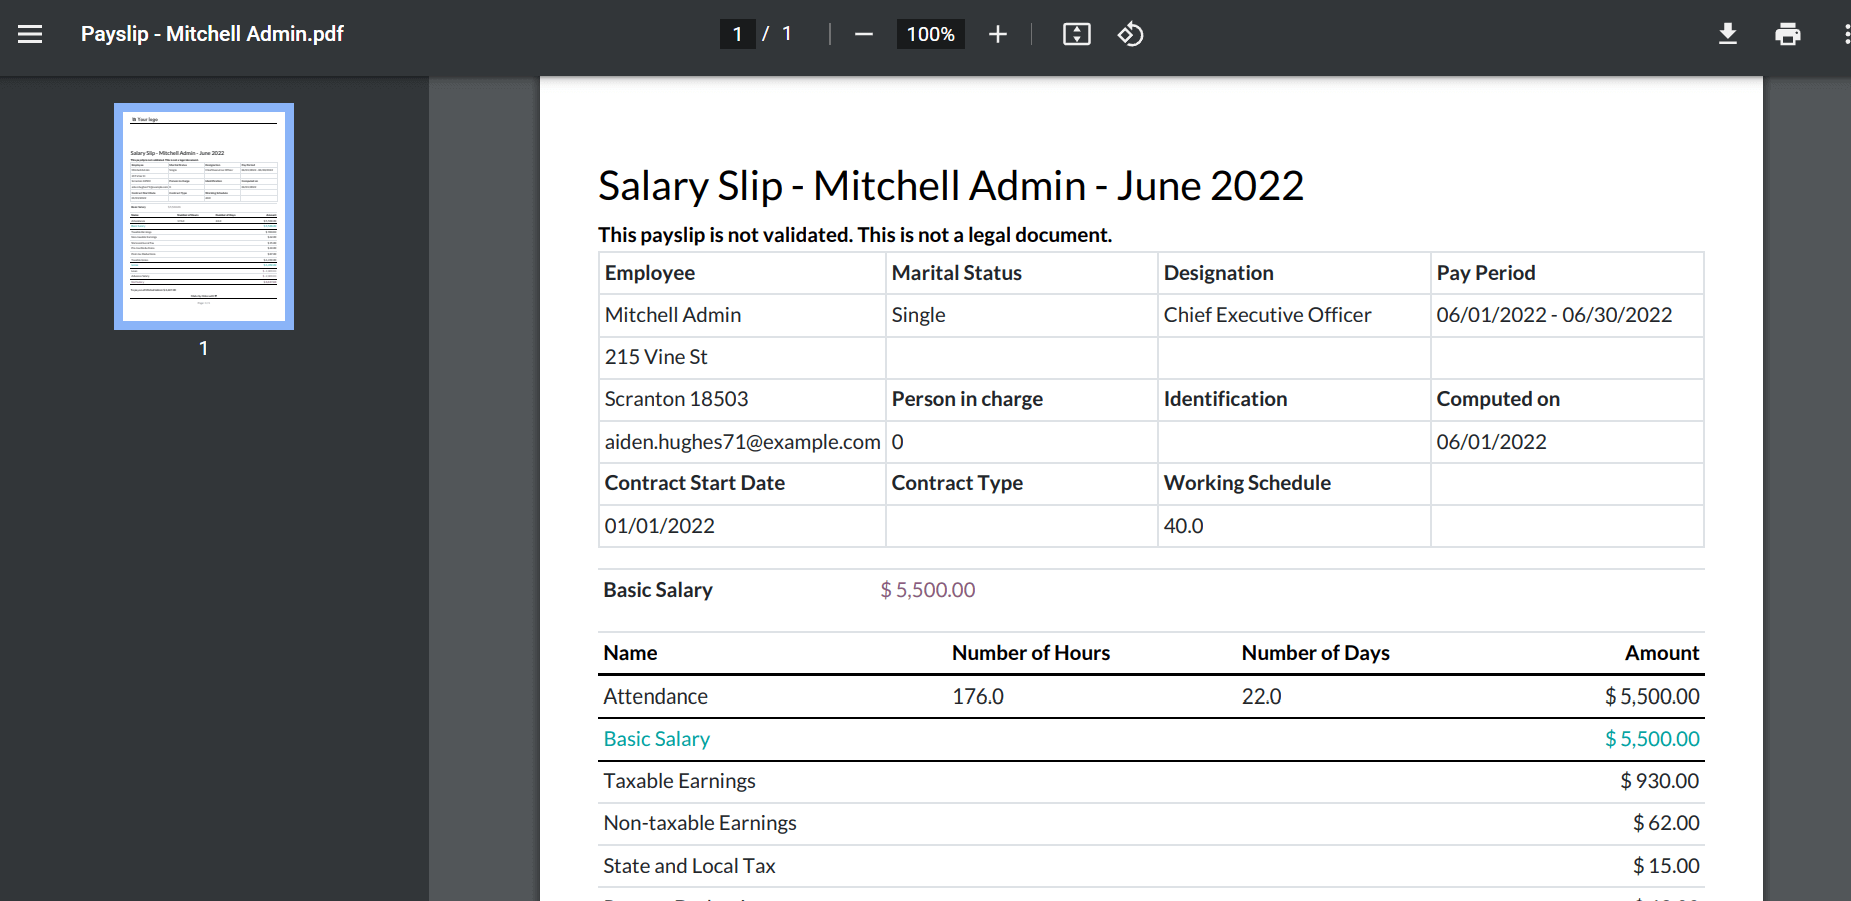Click the teal Basic Salary line
This screenshot has width=1851, height=901.
point(656,739)
